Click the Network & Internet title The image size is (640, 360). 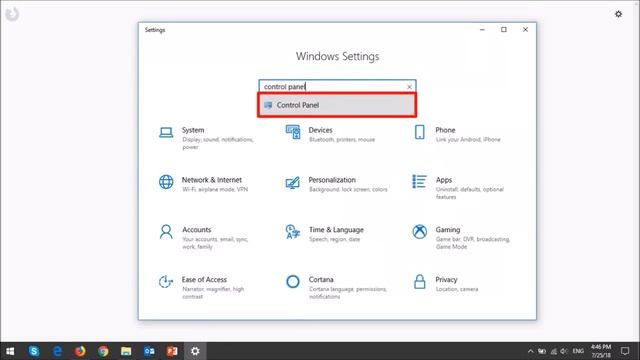(x=212, y=180)
